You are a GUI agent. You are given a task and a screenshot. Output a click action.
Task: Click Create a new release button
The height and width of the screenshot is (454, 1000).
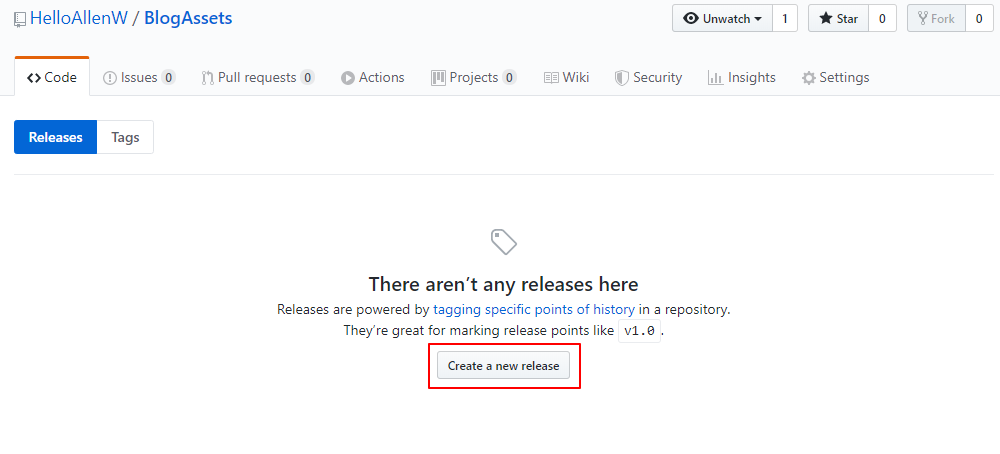(503, 366)
